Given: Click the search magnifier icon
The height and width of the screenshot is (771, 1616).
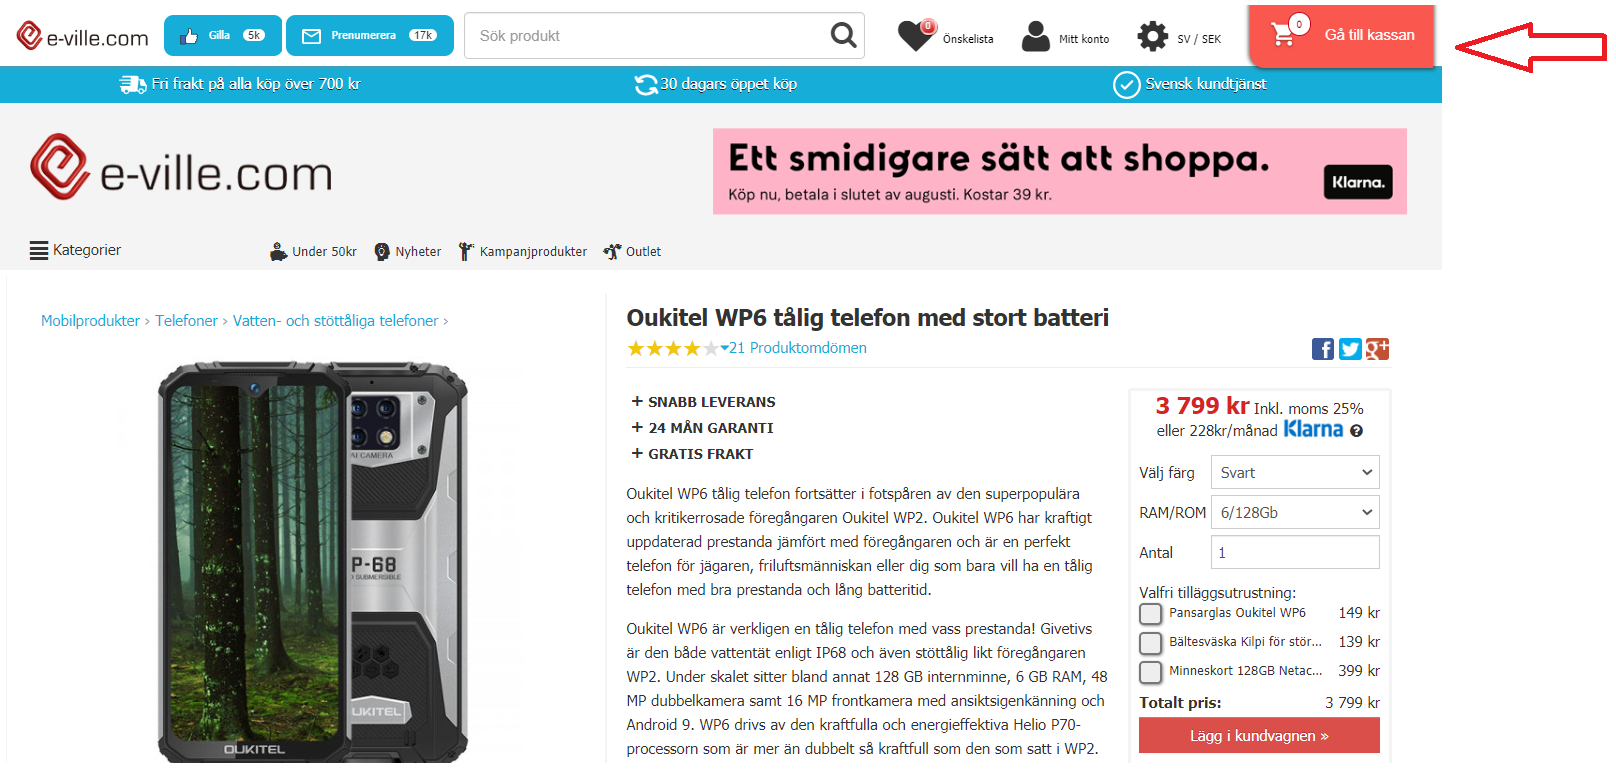Looking at the screenshot, I should pos(844,36).
